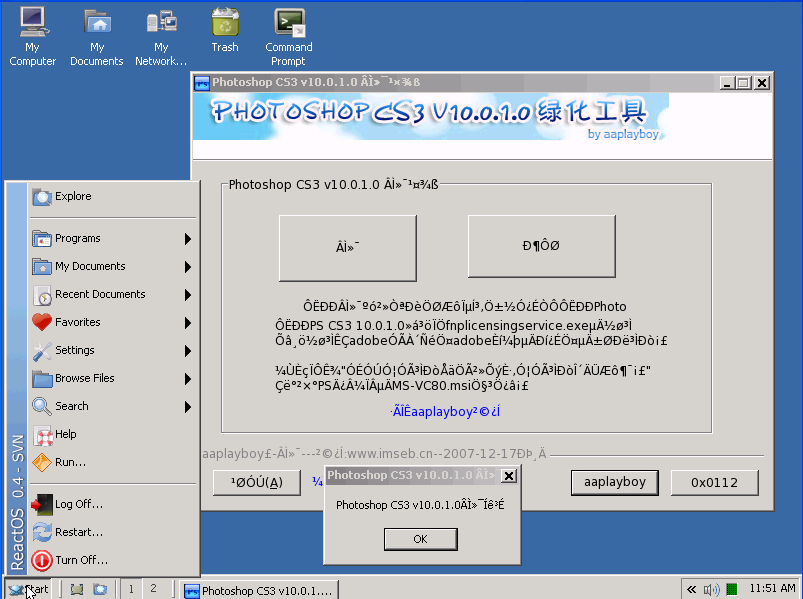Image resolution: width=803 pixels, height=599 pixels.
Task: Click the Settings tools icon
Action: (x=42, y=351)
